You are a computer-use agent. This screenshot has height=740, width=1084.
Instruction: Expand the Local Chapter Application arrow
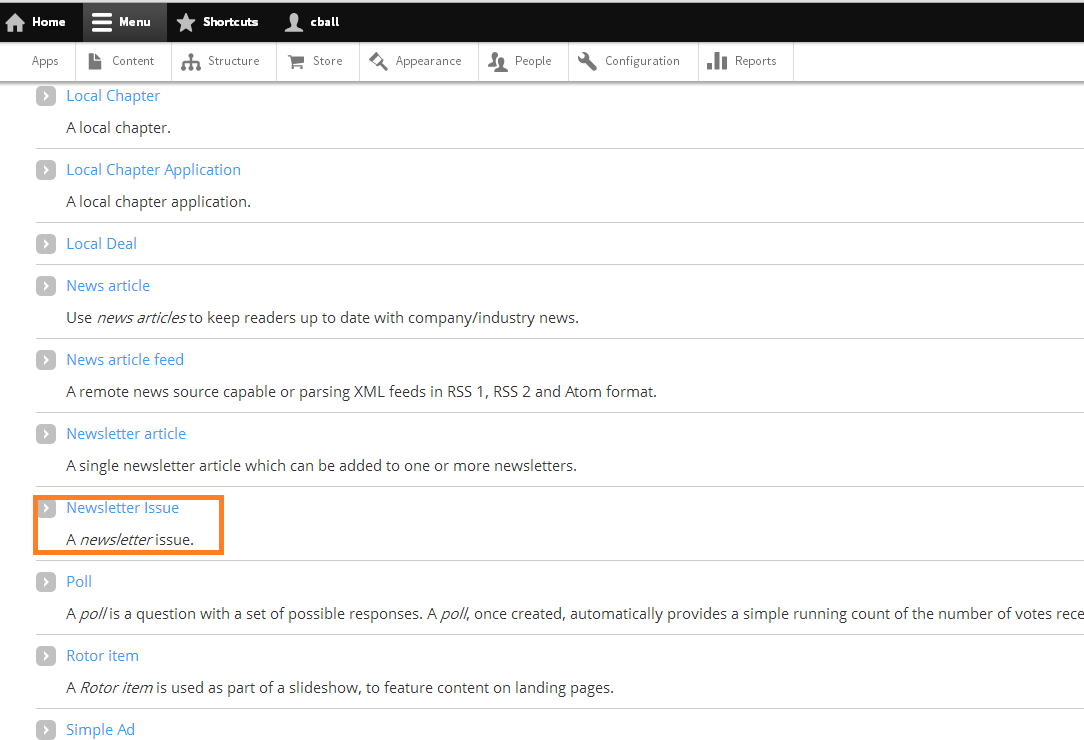(x=46, y=170)
